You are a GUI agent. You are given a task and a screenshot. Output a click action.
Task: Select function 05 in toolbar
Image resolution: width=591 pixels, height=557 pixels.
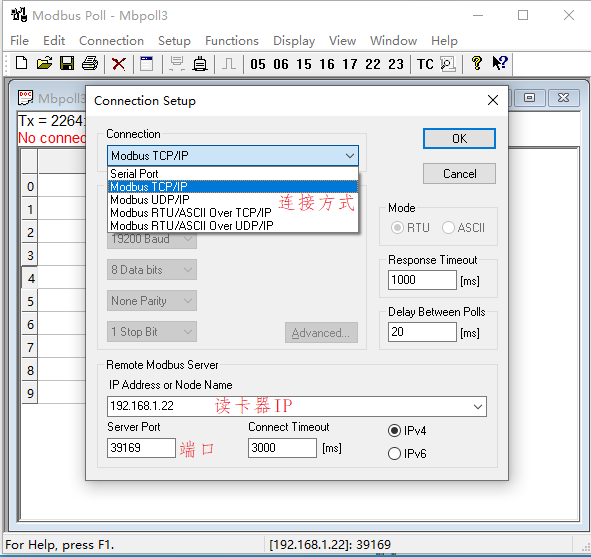pos(258,64)
